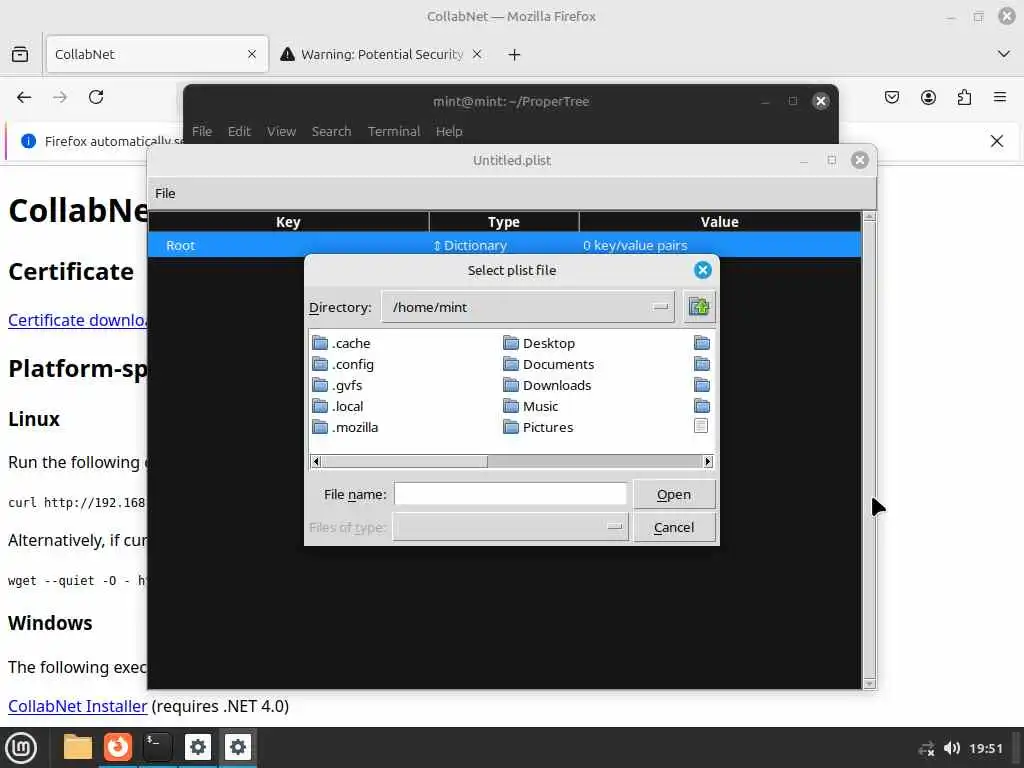Click the Certificate download link
Screen dimensions: 1024x768
point(78,320)
